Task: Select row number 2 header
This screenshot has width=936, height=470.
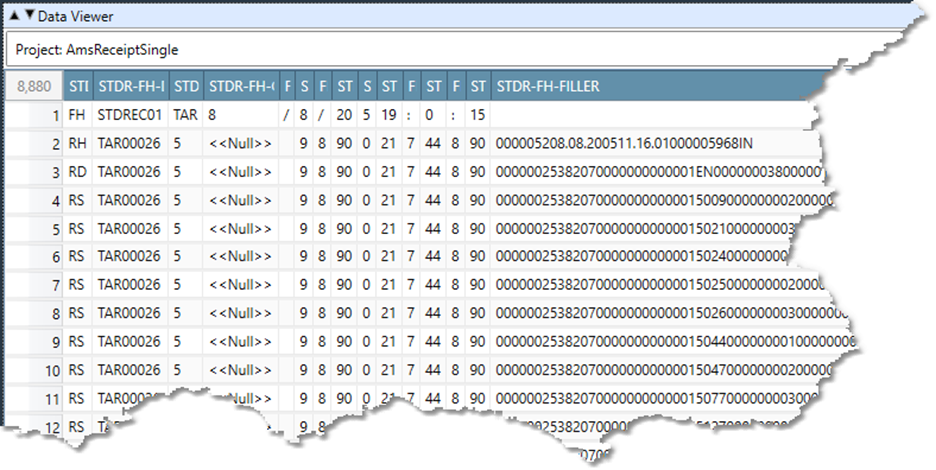Action: tap(34, 144)
